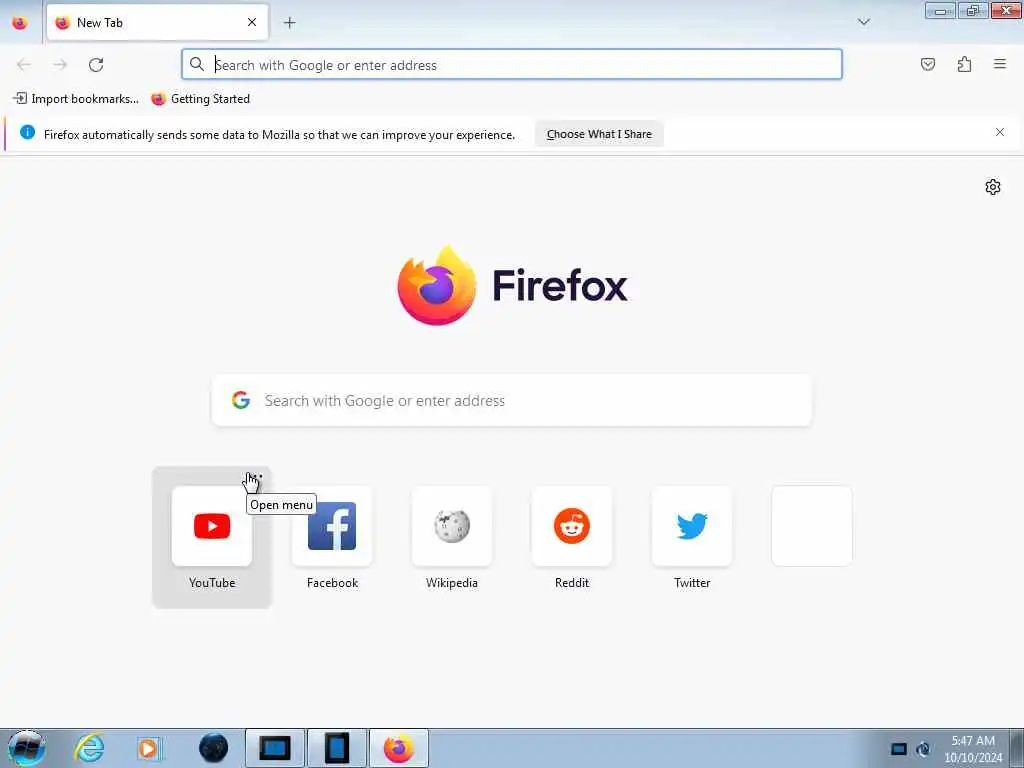Image resolution: width=1024 pixels, height=768 pixels.
Task: Select the New Tab tab
Action: coord(157,22)
